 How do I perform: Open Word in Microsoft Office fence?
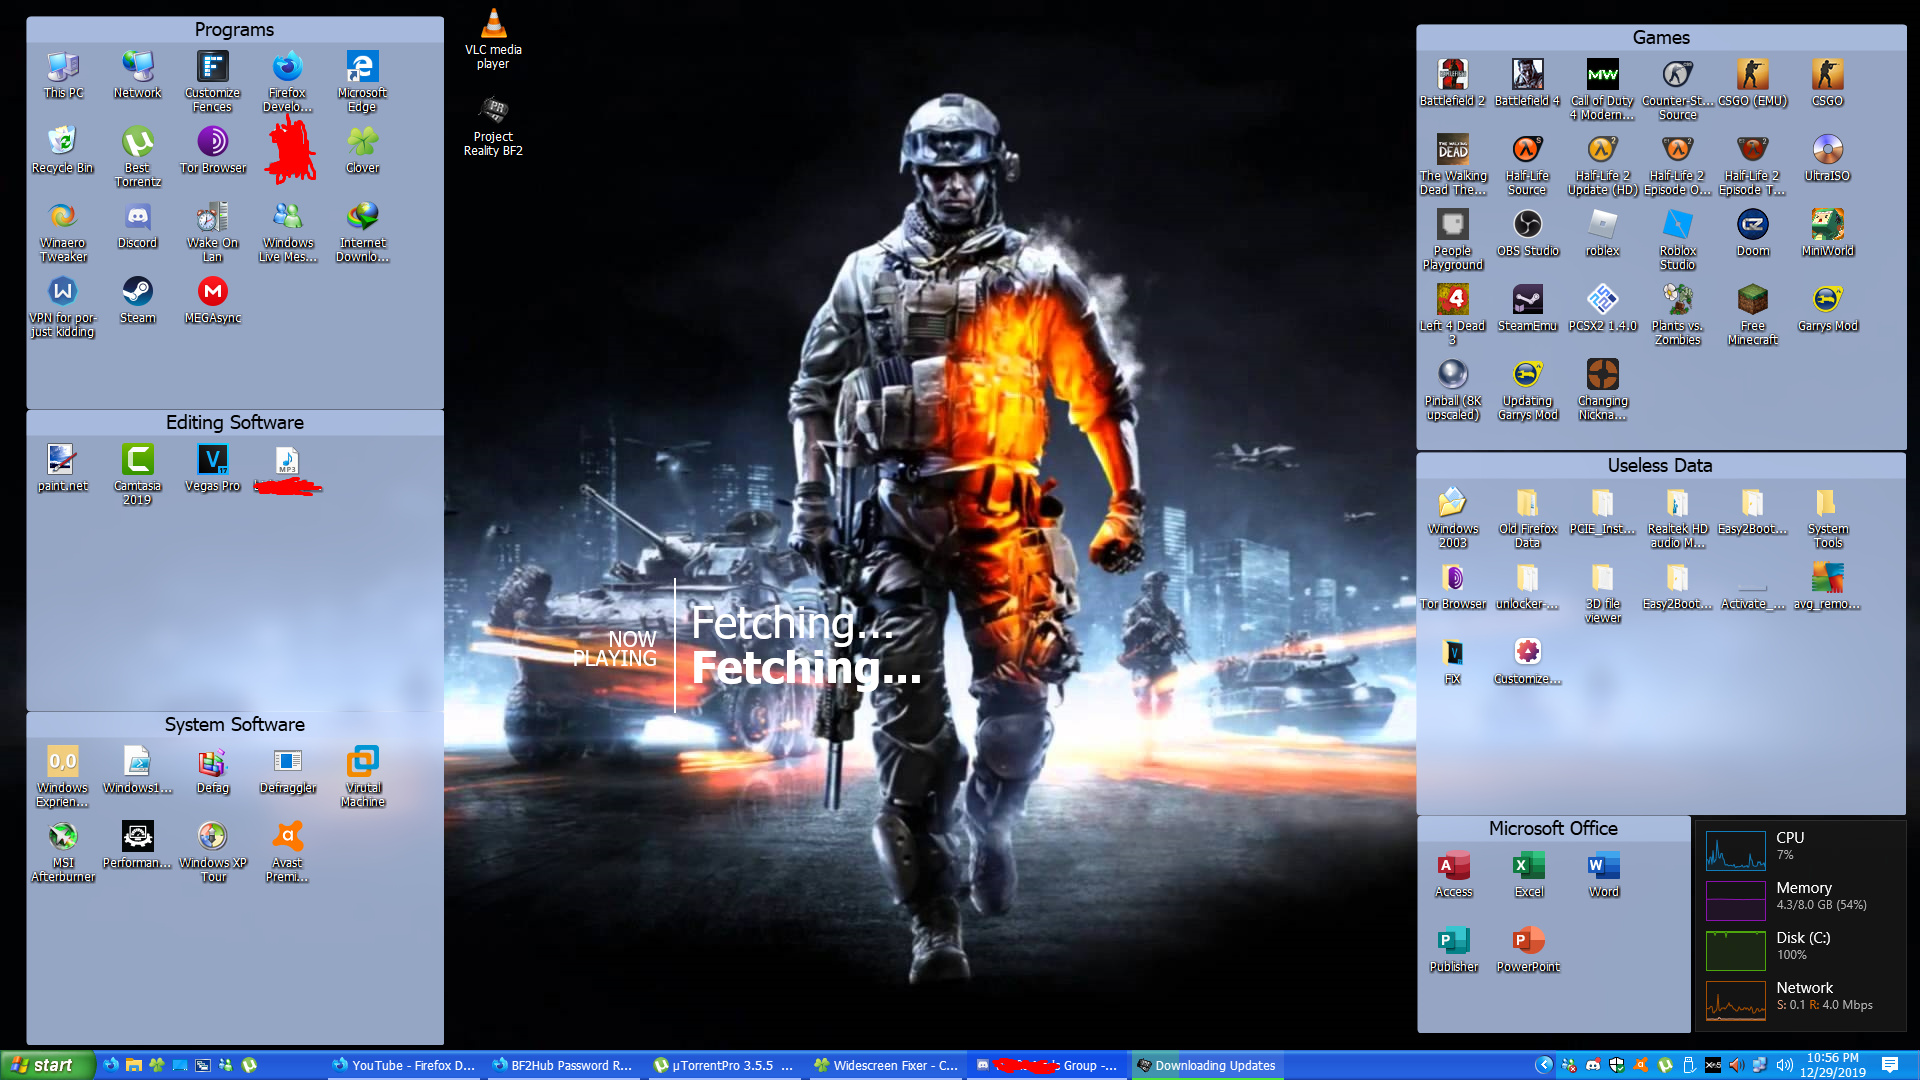pyautogui.click(x=1604, y=874)
